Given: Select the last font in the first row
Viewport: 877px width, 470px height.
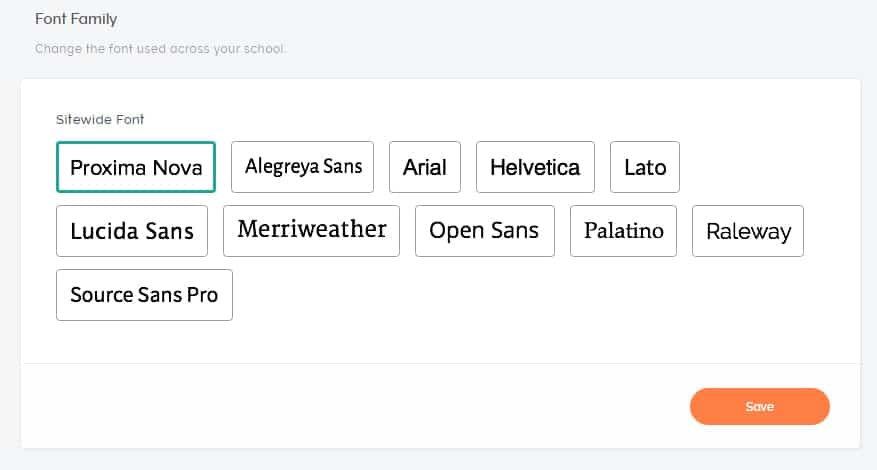Looking at the screenshot, I should [x=644, y=167].
